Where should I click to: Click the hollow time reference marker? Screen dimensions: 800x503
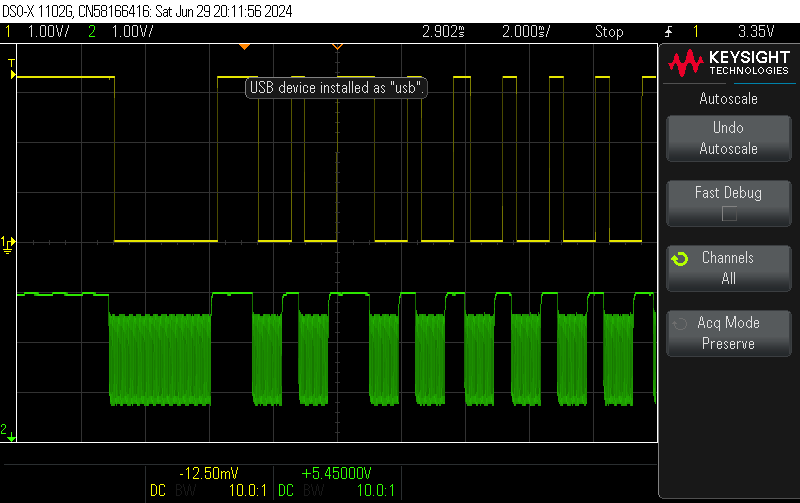click(x=337, y=46)
